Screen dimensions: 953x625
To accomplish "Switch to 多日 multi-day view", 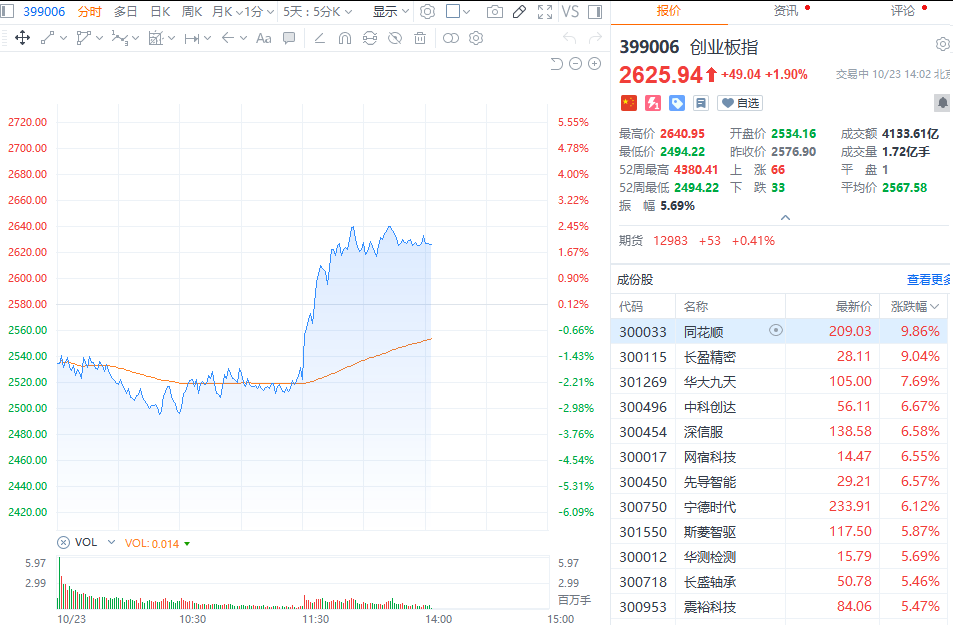I will (x=125, y=12).
